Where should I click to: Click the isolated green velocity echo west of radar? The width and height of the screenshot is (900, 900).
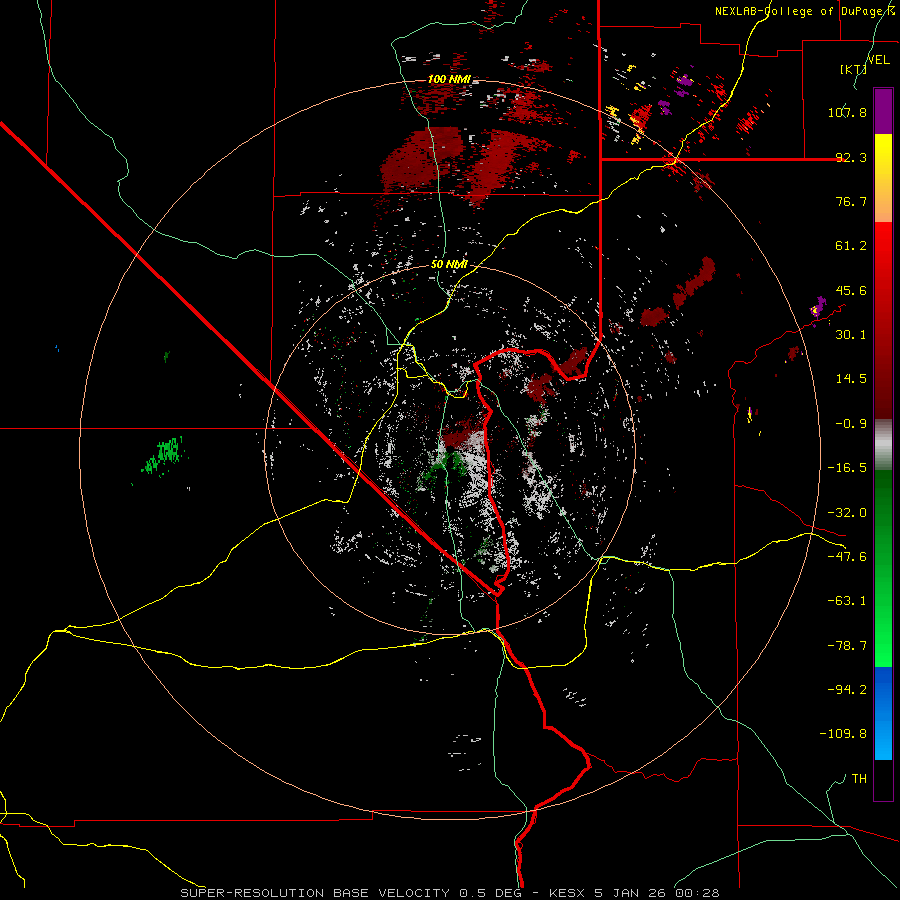coord(164,455)
